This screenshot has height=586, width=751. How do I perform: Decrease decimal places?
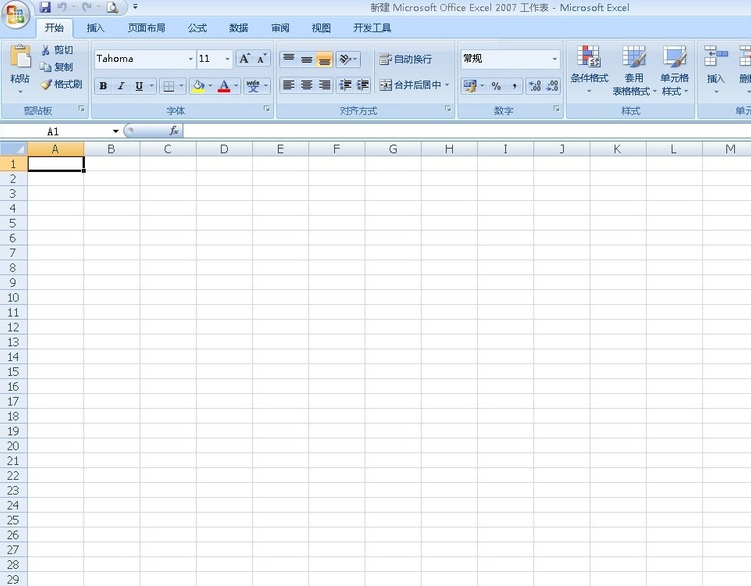(x=552, y=86)
